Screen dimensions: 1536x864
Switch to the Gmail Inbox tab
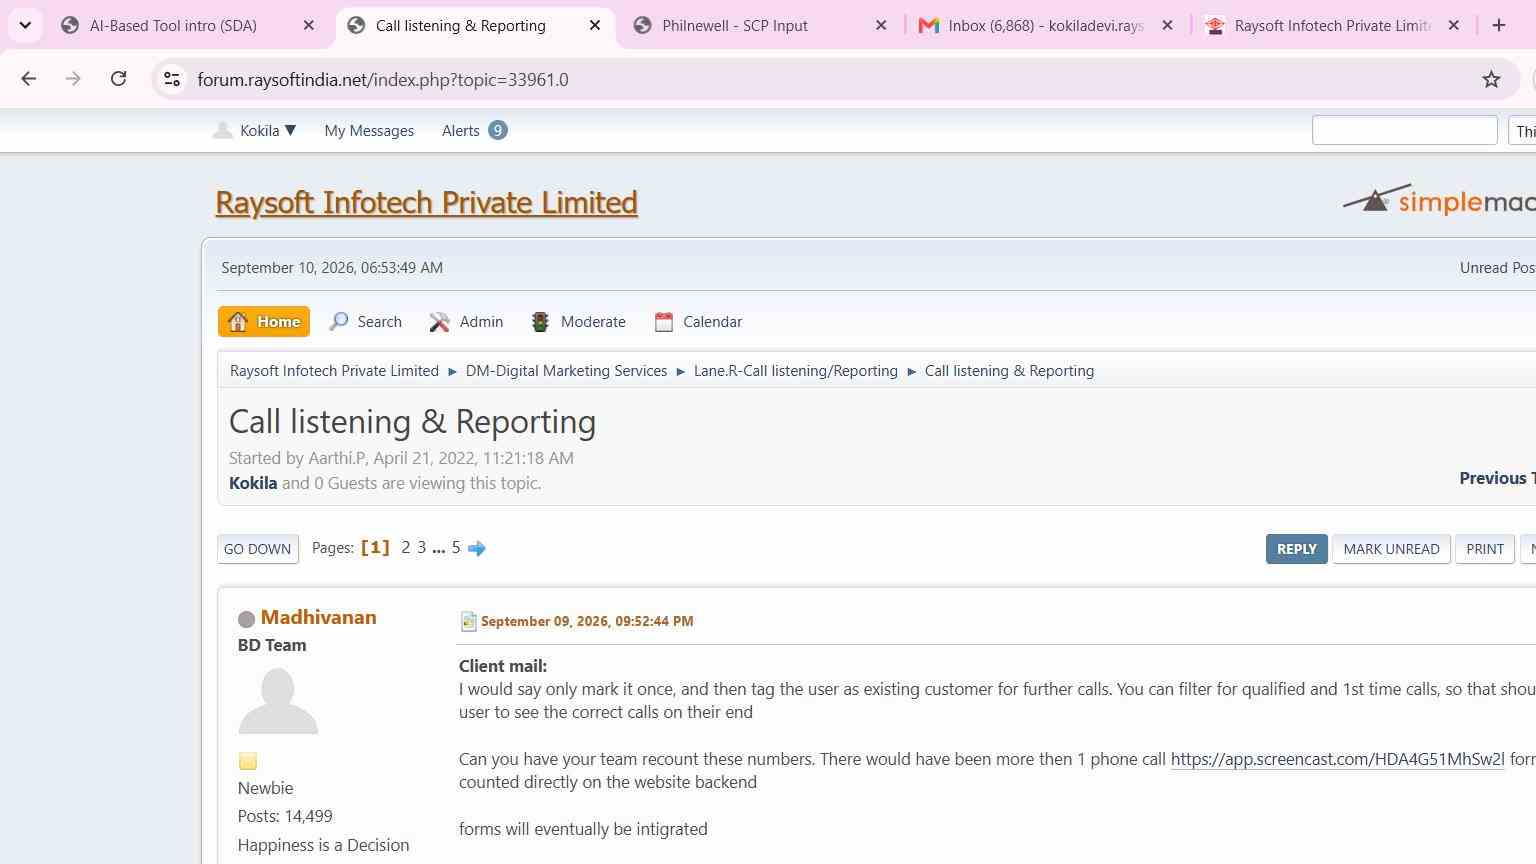tap(1045, 25)
